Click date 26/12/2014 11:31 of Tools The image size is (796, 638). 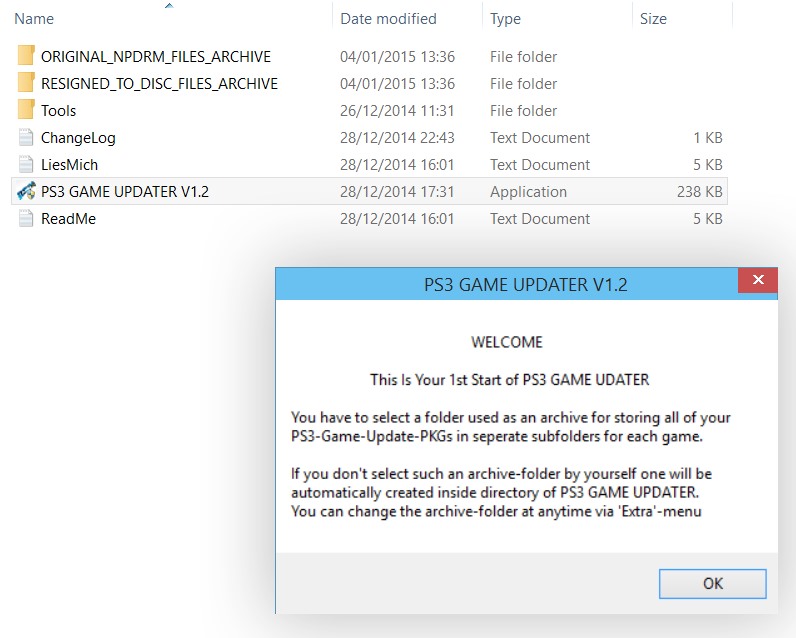pyautogui.click(x=397, y=111)
